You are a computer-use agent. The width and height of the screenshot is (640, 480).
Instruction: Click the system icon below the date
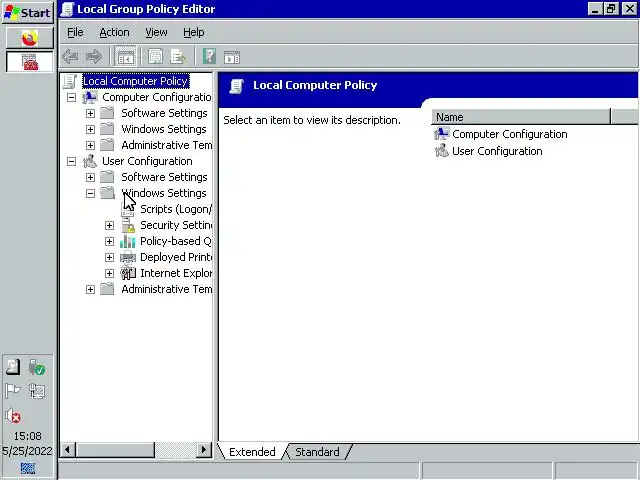point(28,468)
